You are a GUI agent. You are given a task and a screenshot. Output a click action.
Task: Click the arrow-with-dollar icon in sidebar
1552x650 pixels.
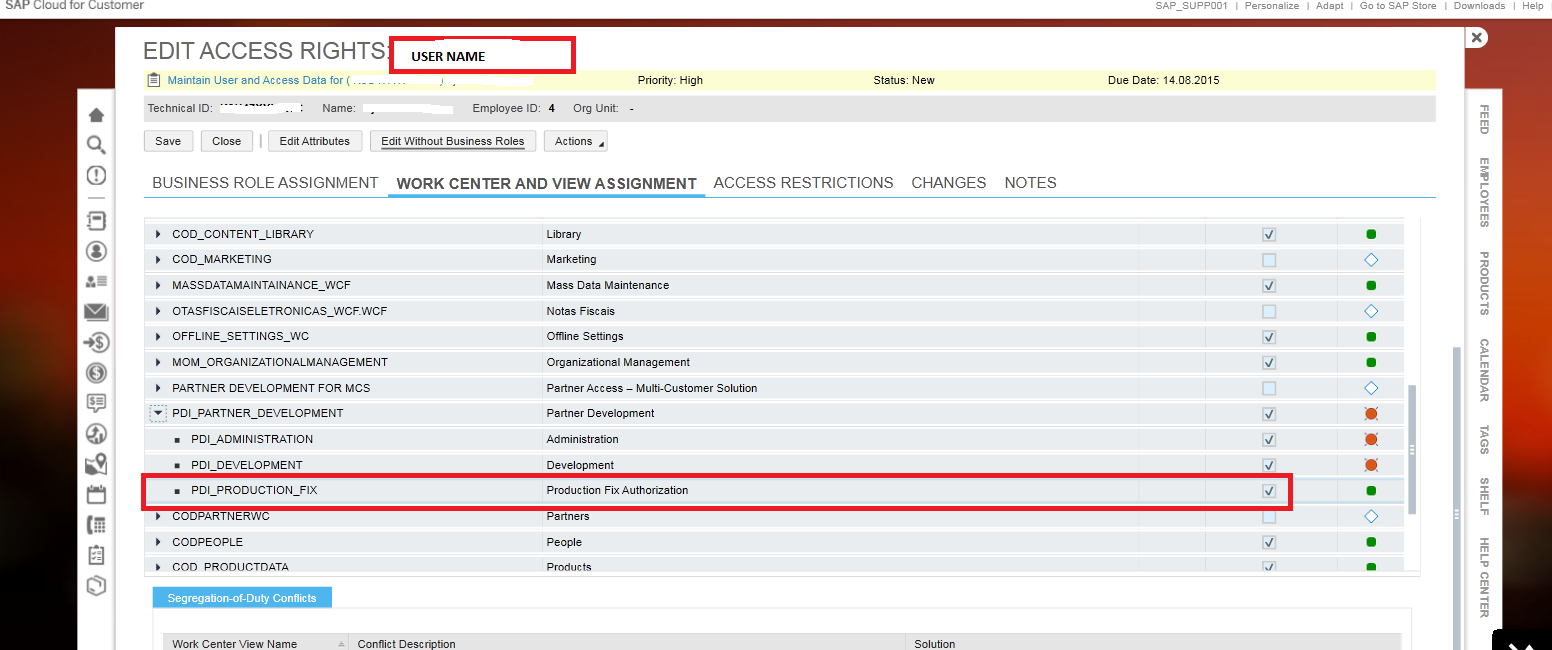pyautogui.click(x=96, y=343)
